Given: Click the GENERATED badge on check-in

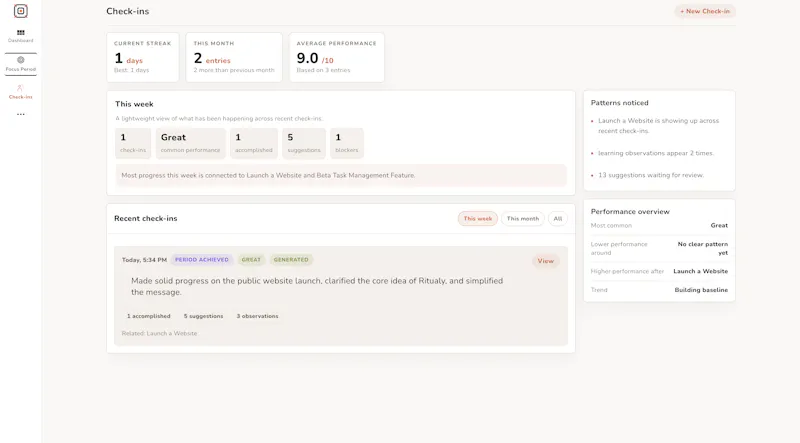Looking at the screenshot, I should point(291,260).
